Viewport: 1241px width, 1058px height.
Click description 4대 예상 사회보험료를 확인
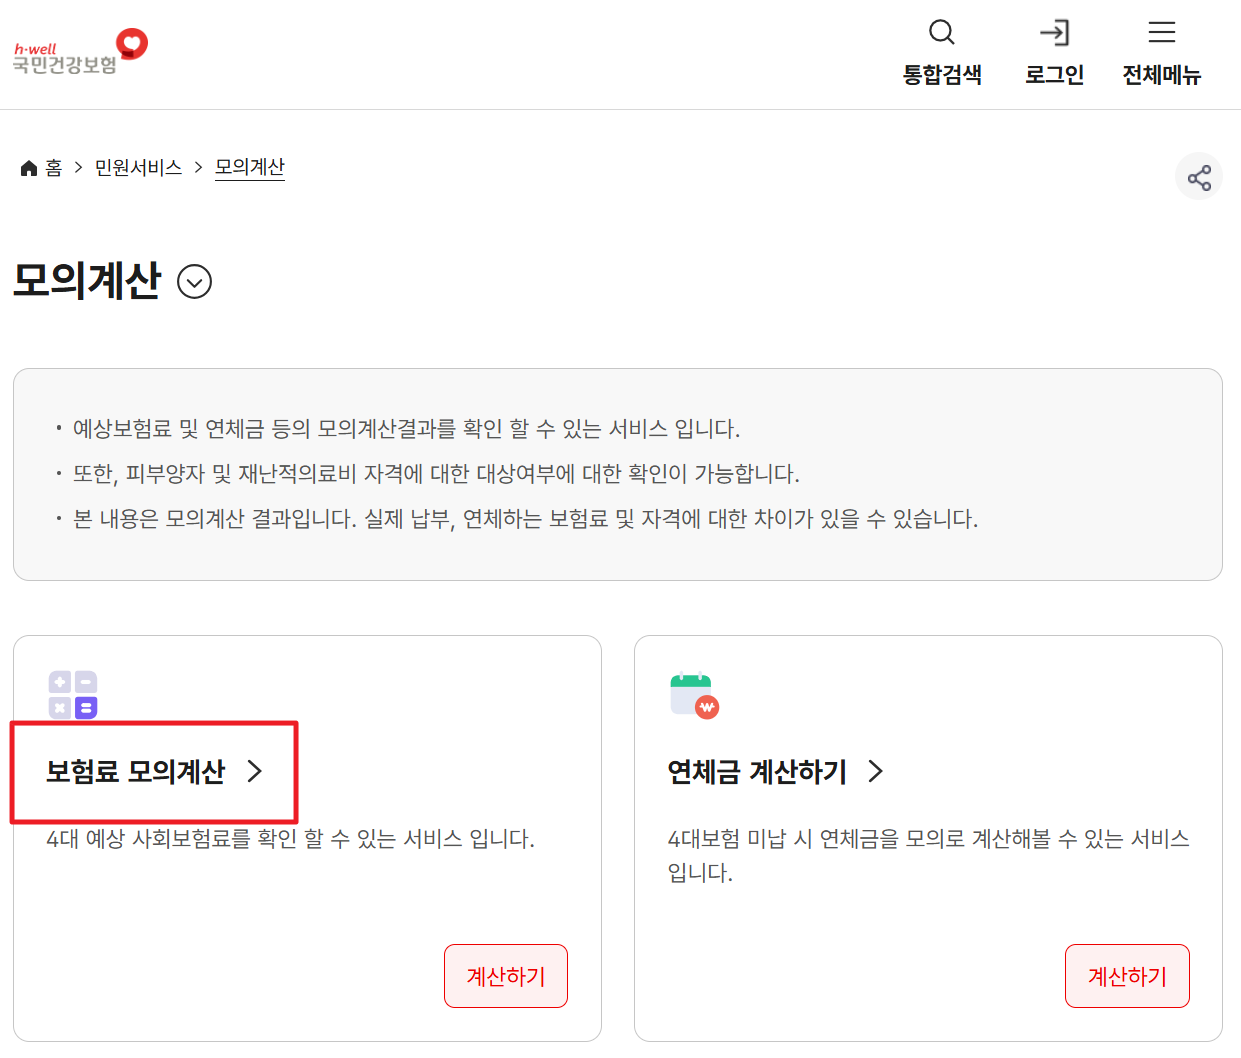290,838
